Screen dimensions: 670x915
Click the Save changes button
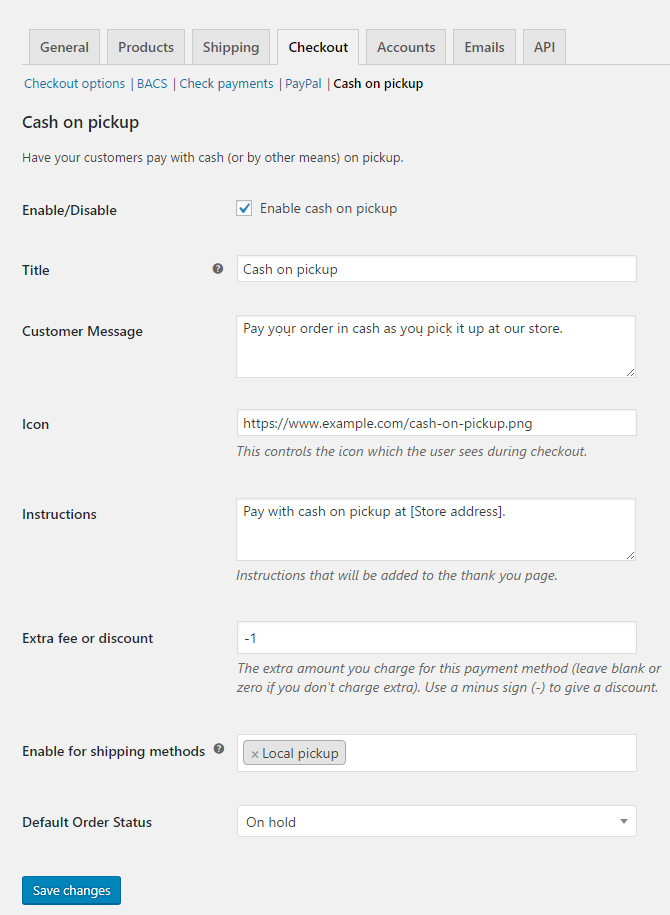[x=71, y=890]
